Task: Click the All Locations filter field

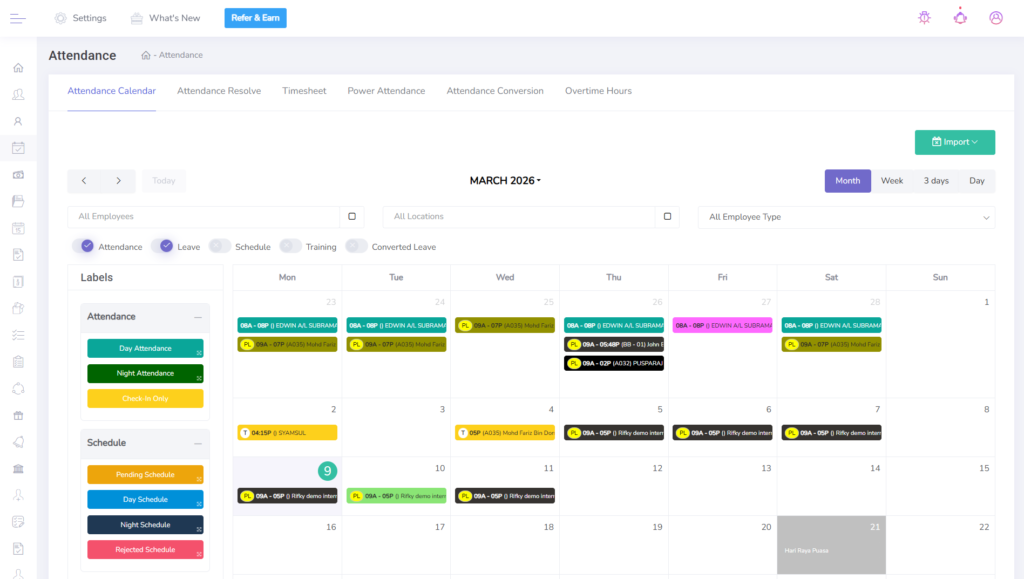Action: [520, 217]
